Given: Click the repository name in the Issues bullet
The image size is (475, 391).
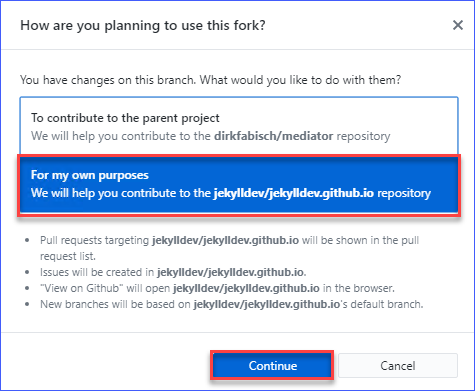Looking at the screenshot, I should [230, 272].
